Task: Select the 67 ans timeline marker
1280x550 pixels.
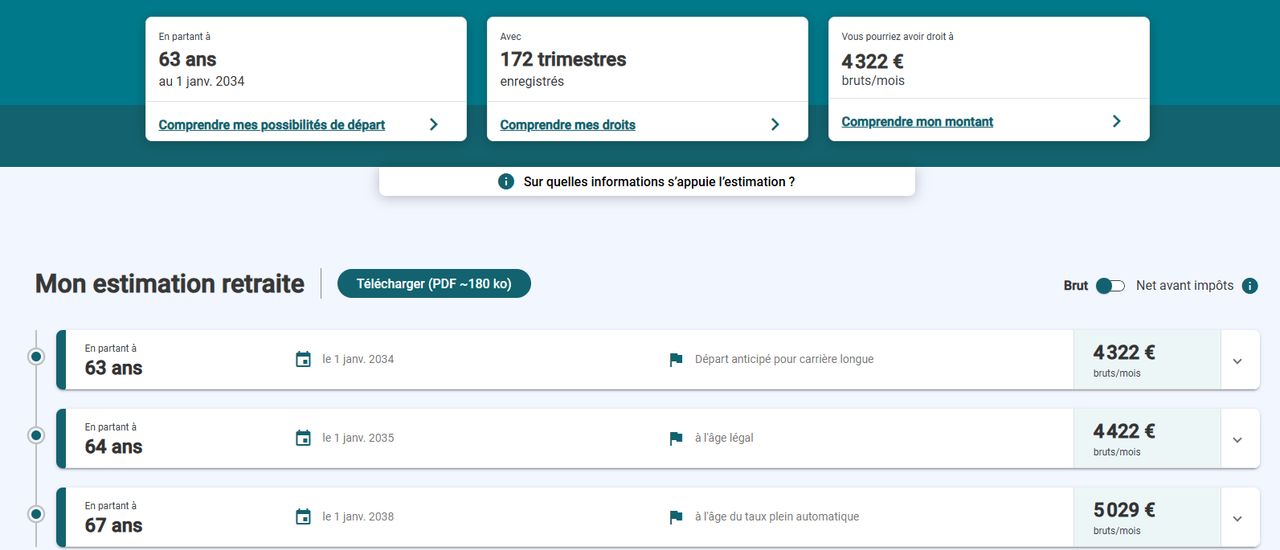Action: click(x=36, y=514)
